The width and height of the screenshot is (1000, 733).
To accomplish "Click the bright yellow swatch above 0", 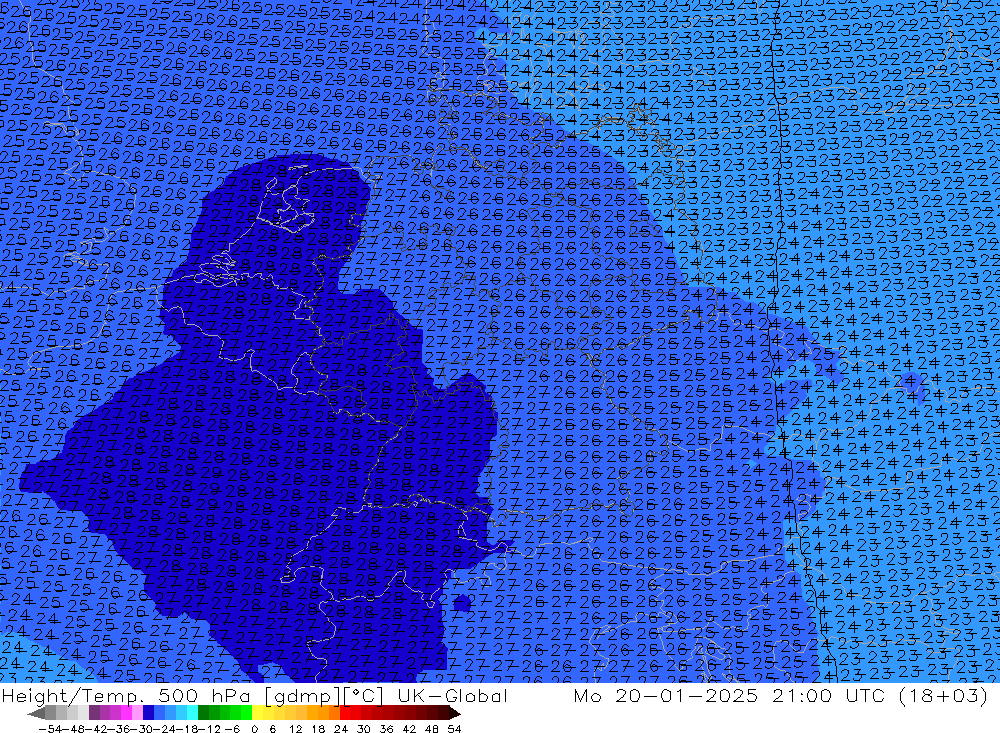I will [257, 713].
